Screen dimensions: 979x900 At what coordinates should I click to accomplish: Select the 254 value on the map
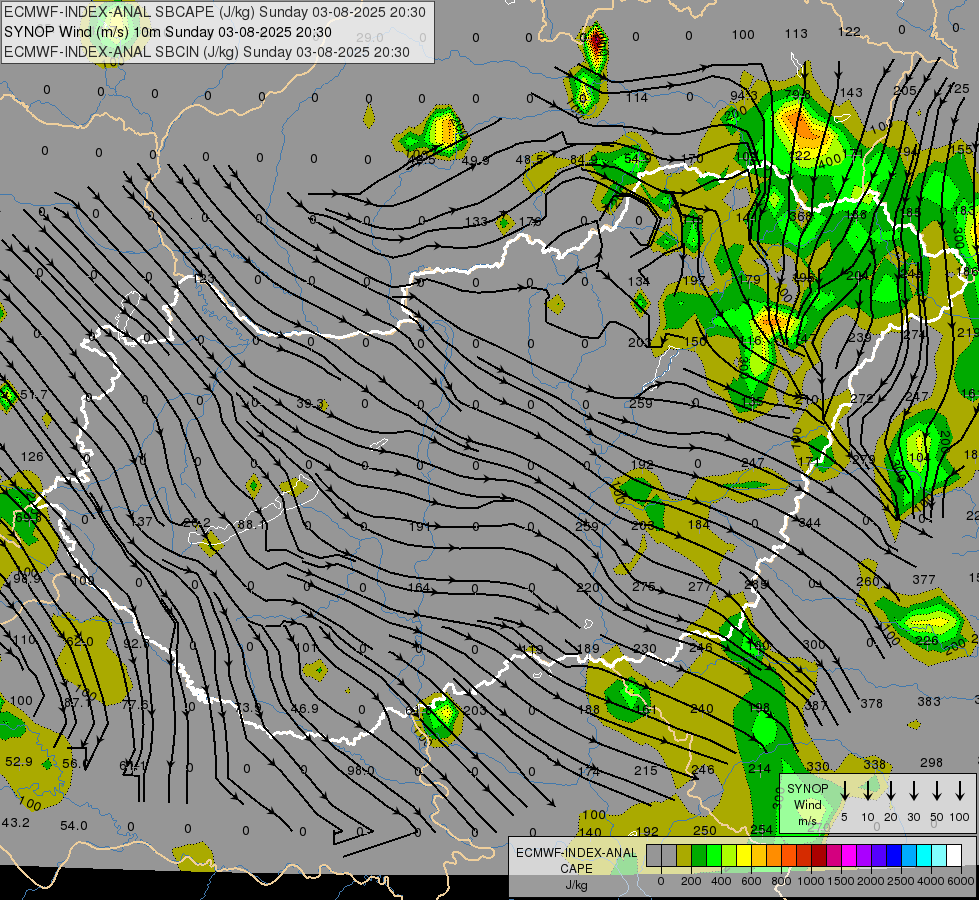[x=761, y=829]
